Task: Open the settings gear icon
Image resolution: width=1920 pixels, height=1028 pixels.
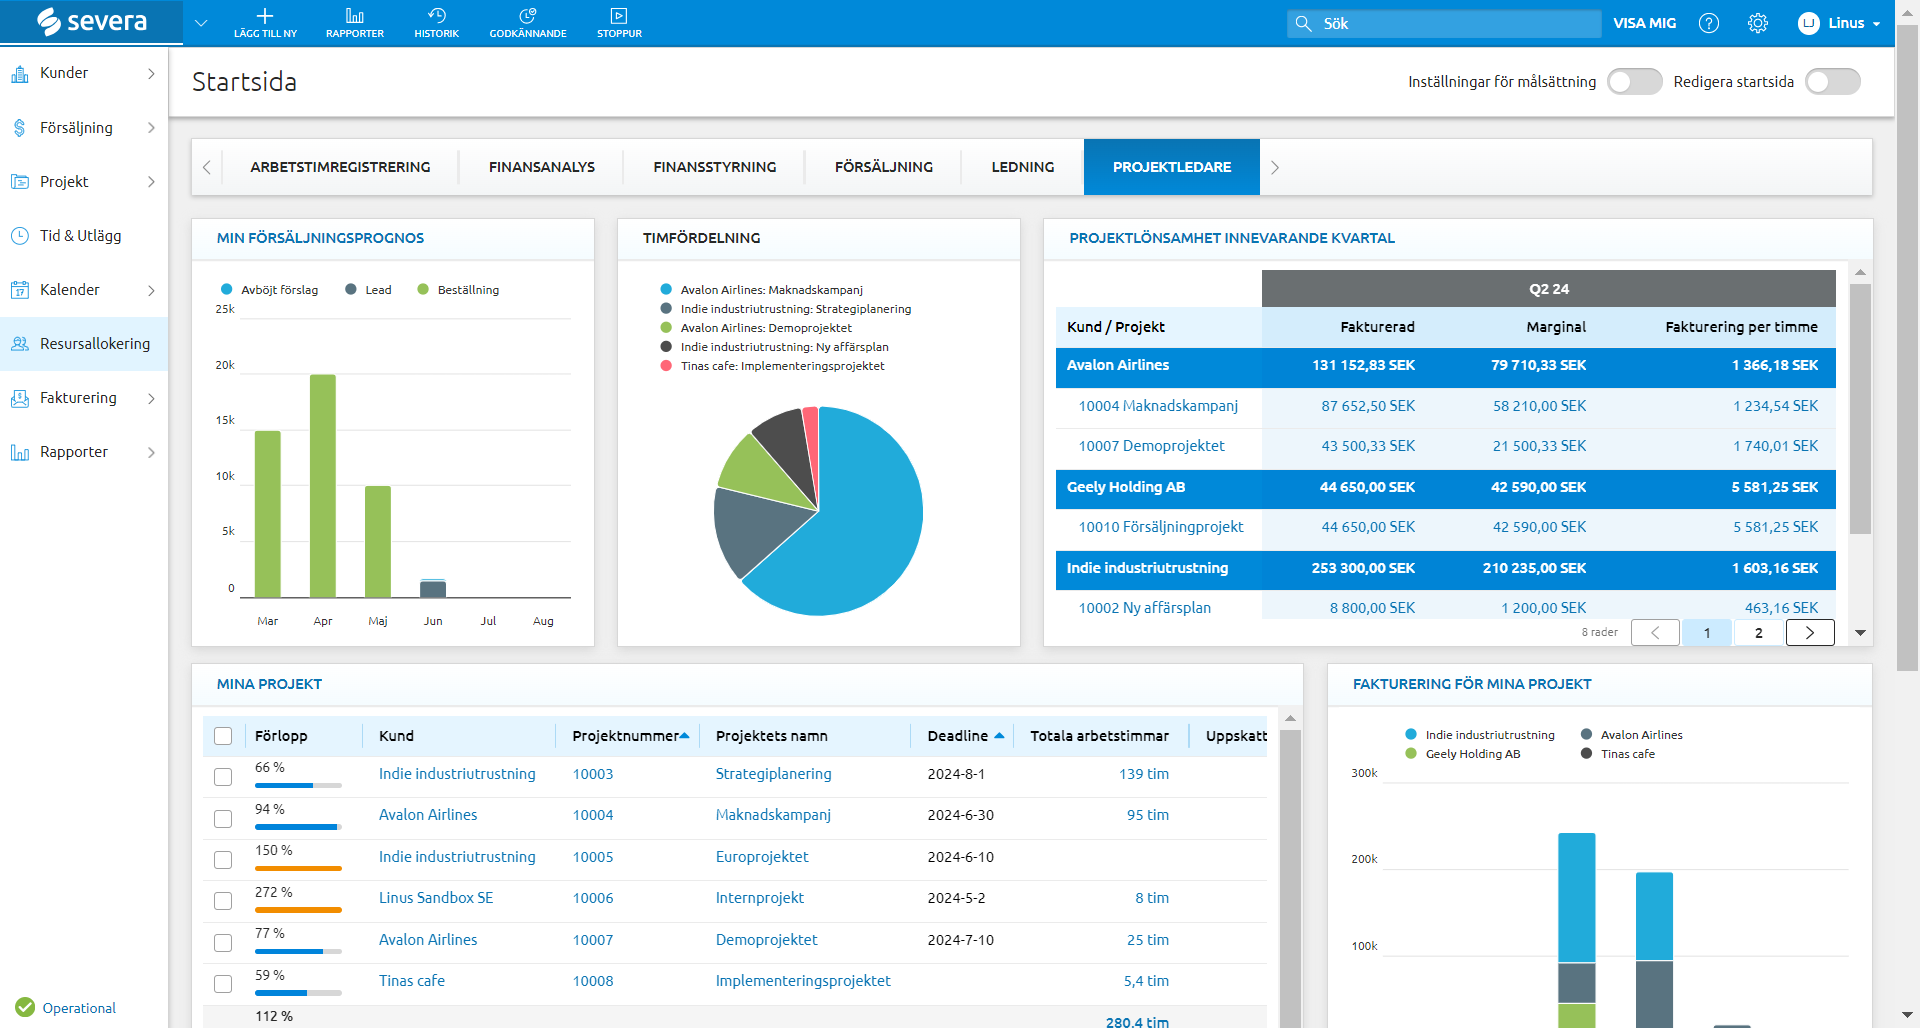Action: click(1757, 23)
